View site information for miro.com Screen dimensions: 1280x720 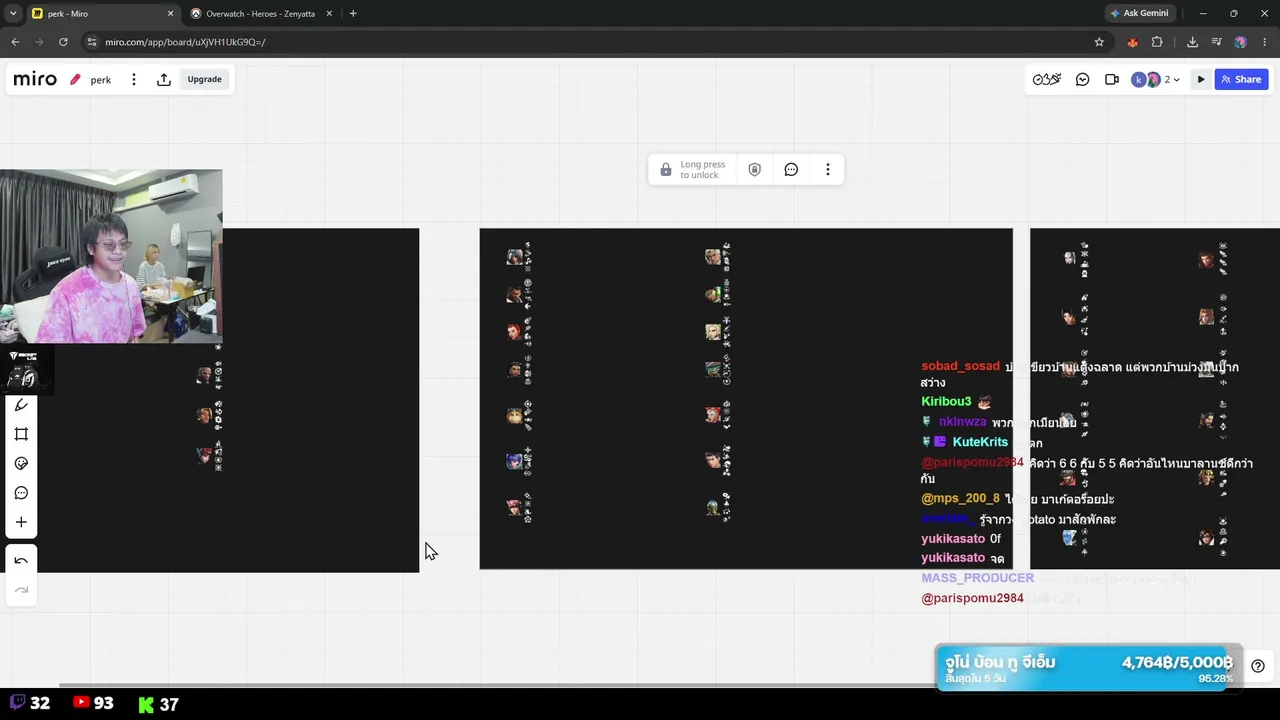point(92,42)
